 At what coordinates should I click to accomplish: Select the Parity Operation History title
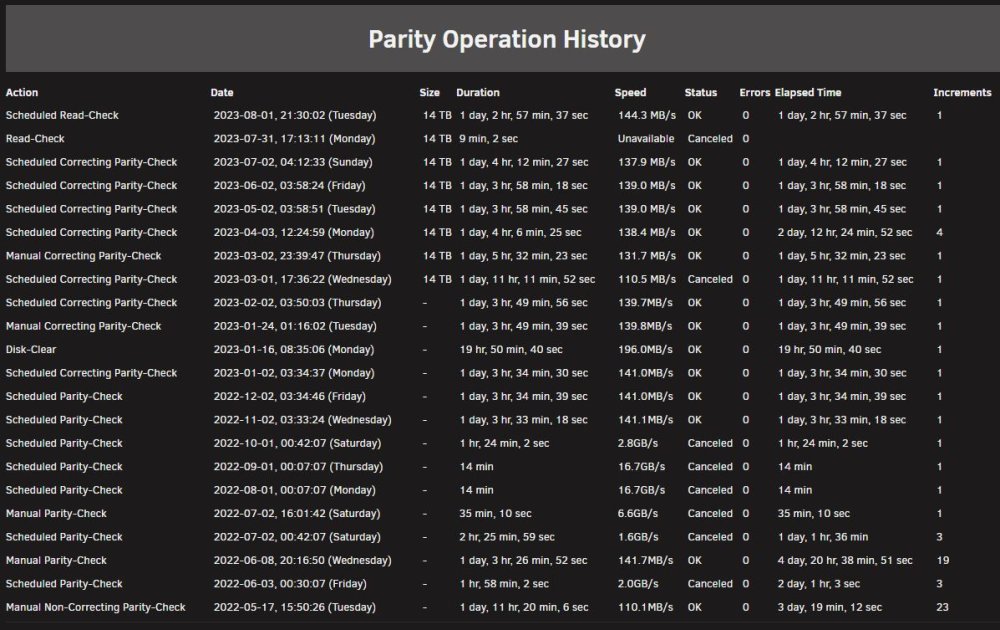click(507, 40)
